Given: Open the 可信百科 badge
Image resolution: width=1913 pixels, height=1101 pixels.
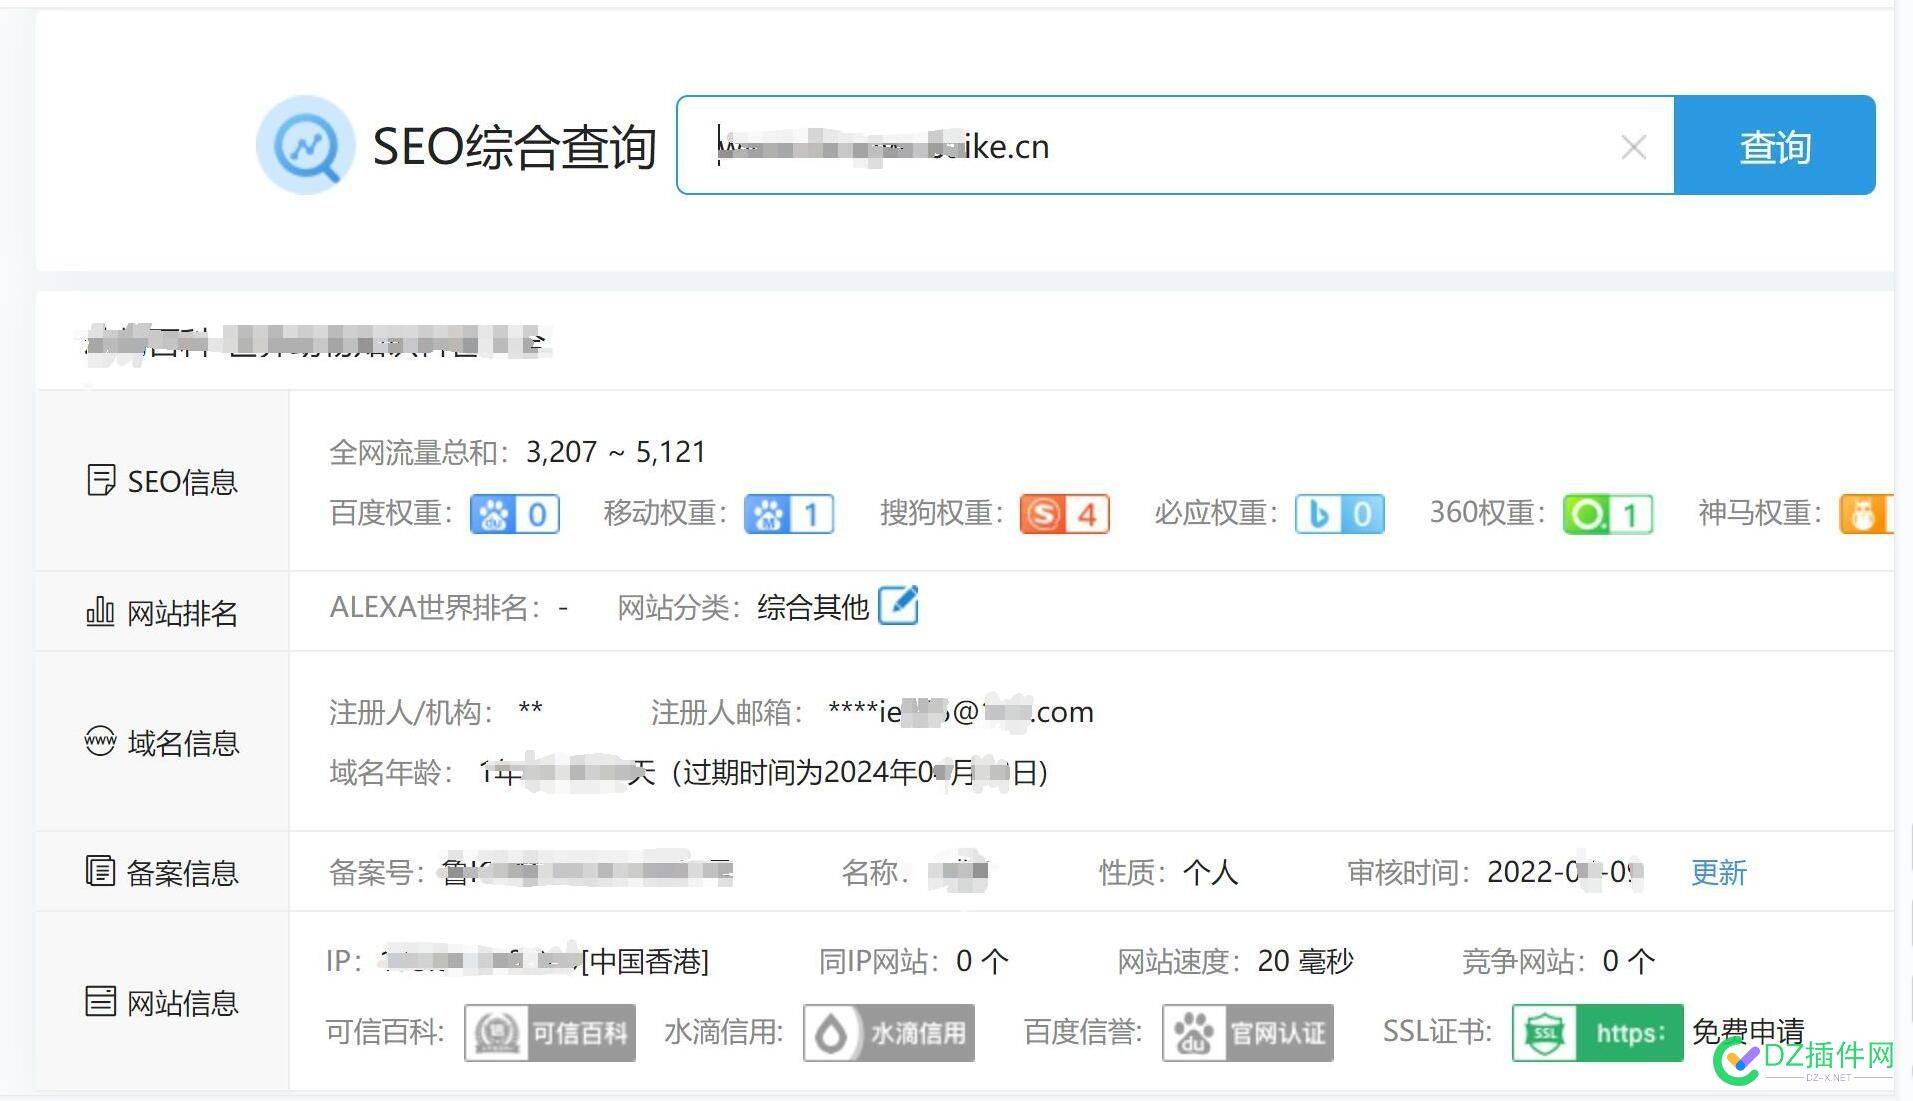Looking at the screenshot, I should click(x=550, y=1032).
